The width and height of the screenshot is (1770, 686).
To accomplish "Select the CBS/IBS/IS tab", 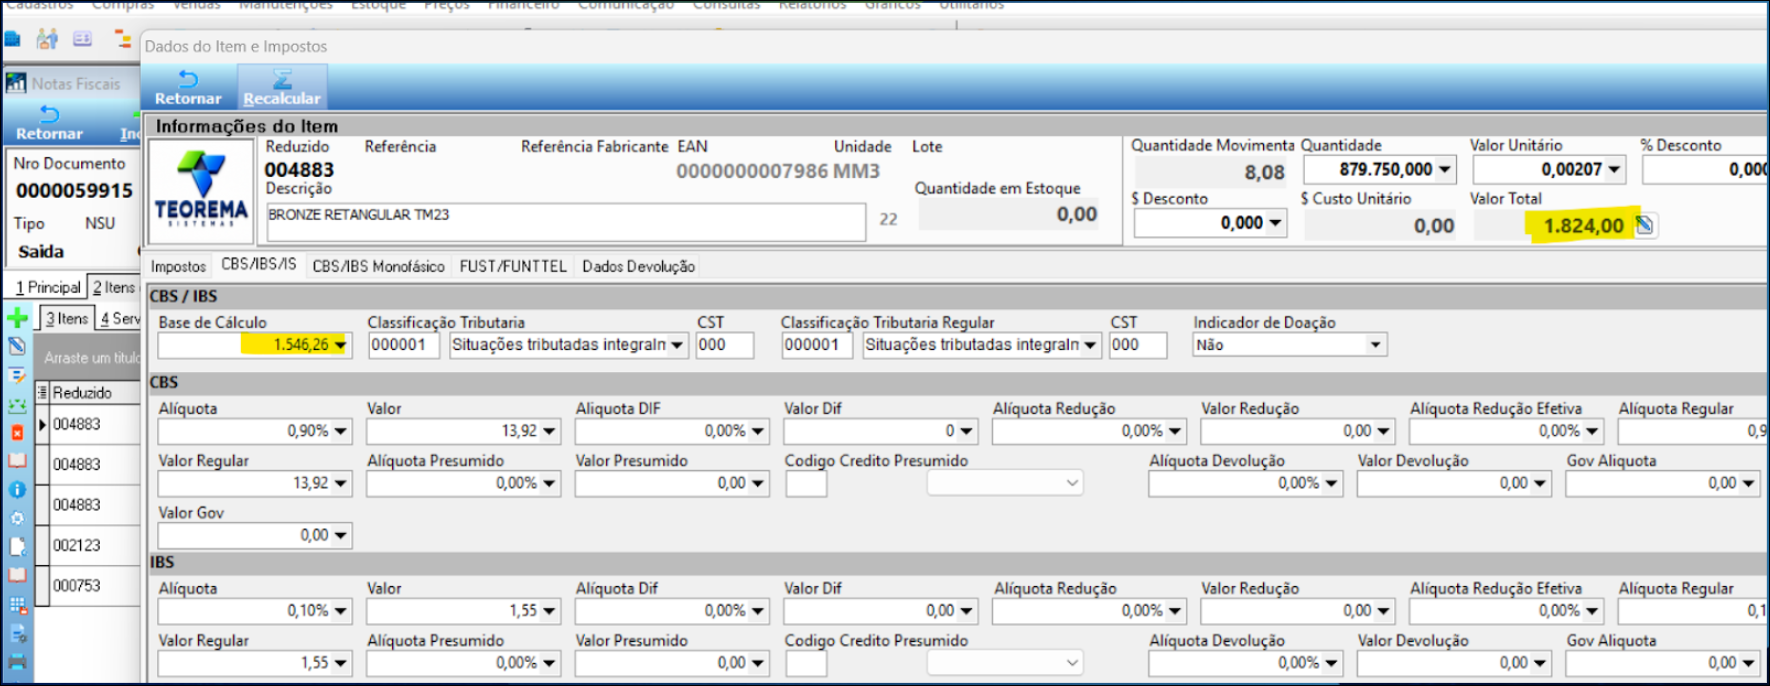I will coord(259,265).
